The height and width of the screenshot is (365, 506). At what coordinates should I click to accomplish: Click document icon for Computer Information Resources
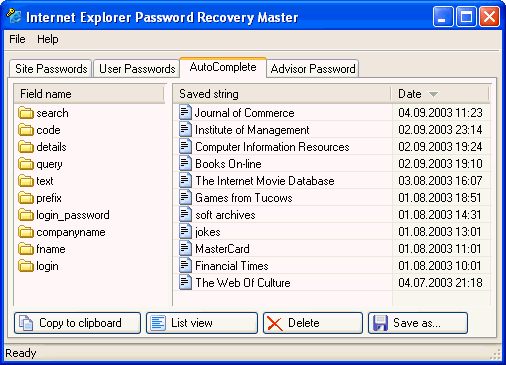tap(185, 146)
